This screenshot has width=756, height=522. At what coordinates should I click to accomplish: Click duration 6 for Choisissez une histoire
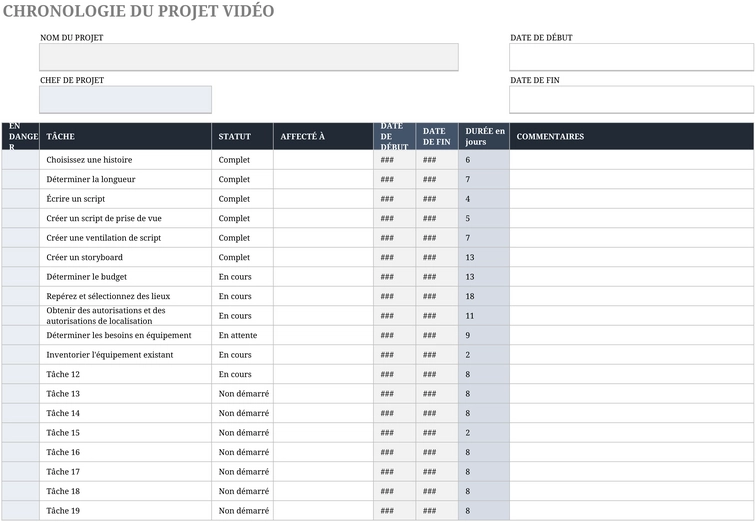484,160
